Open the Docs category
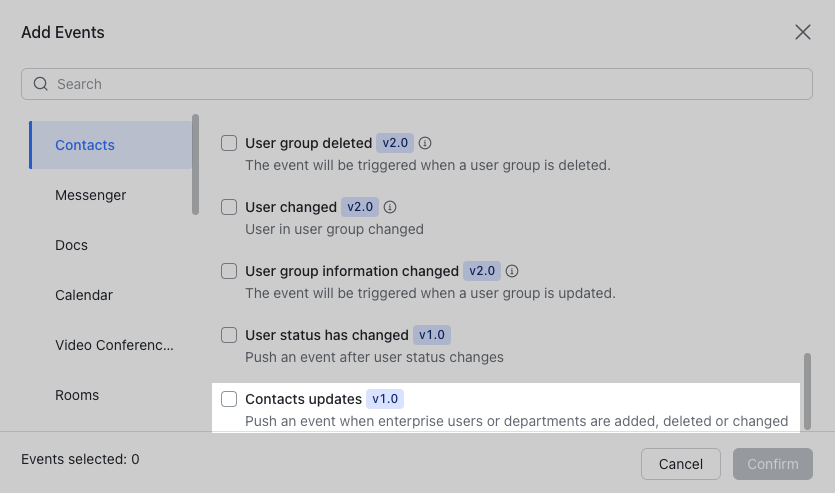Viewport: 835px width, 493px height. tap(71, 245)
